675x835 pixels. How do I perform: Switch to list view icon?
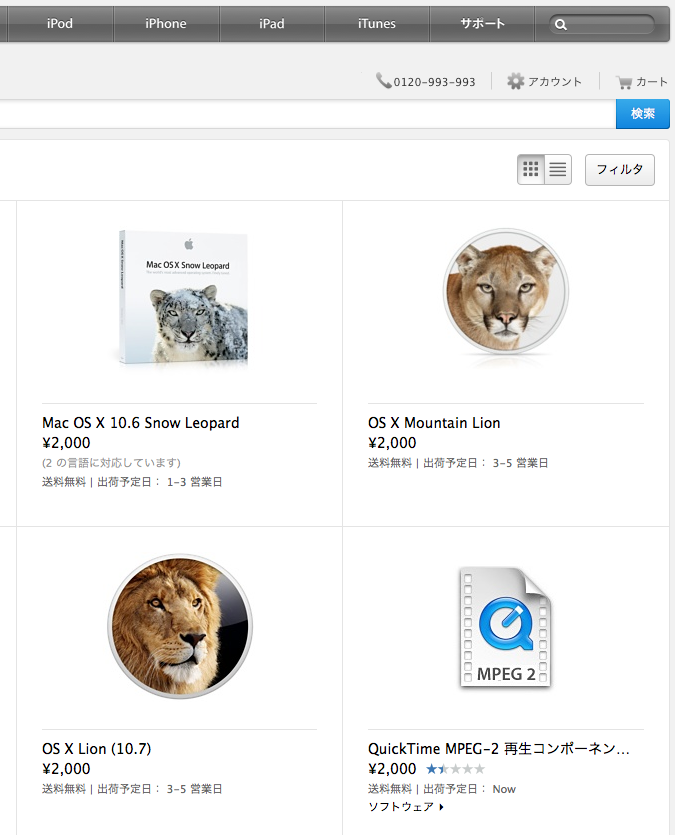(x=558, y=169)
